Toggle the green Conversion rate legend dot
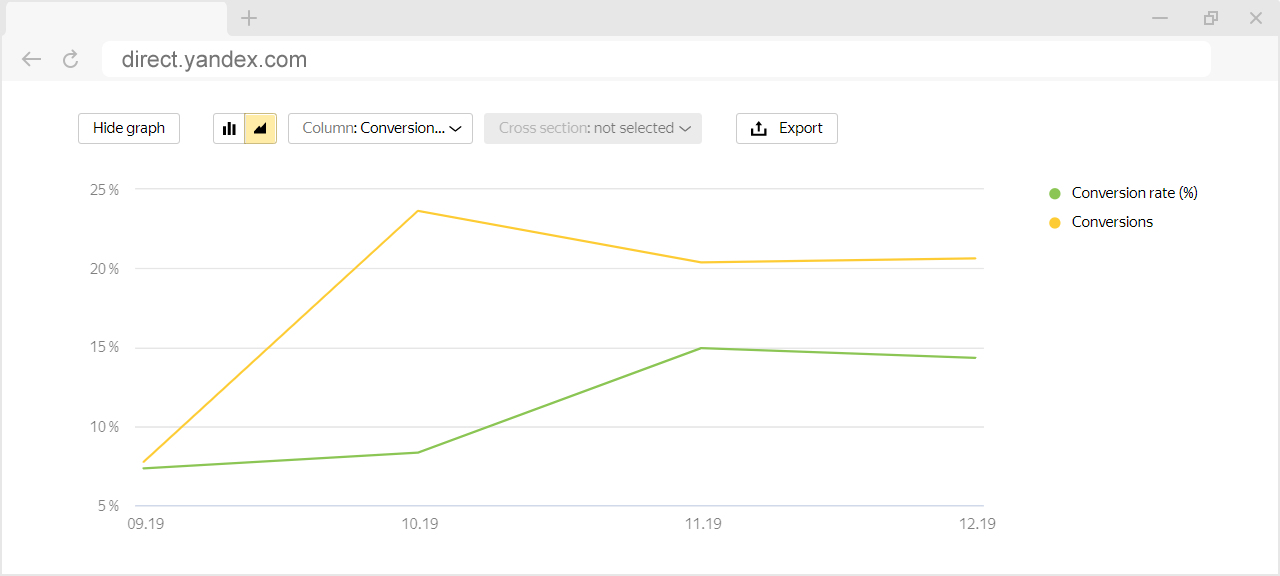The image size is (1280, 576). coord(1054,193)
